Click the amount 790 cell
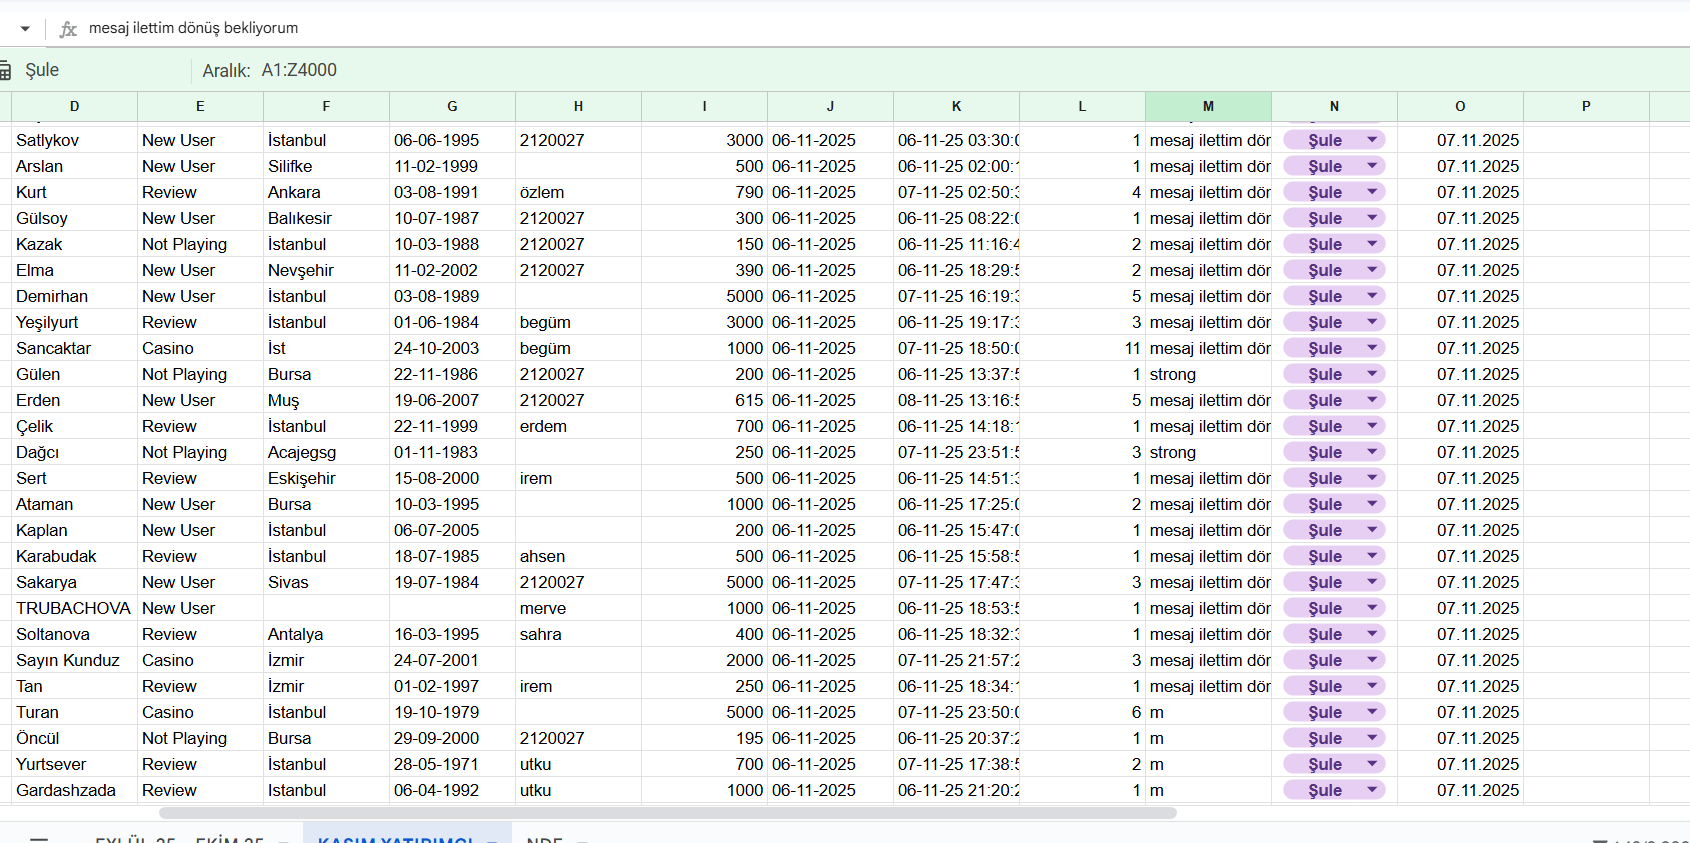1690x843 pixels. [x=704, y=192]
